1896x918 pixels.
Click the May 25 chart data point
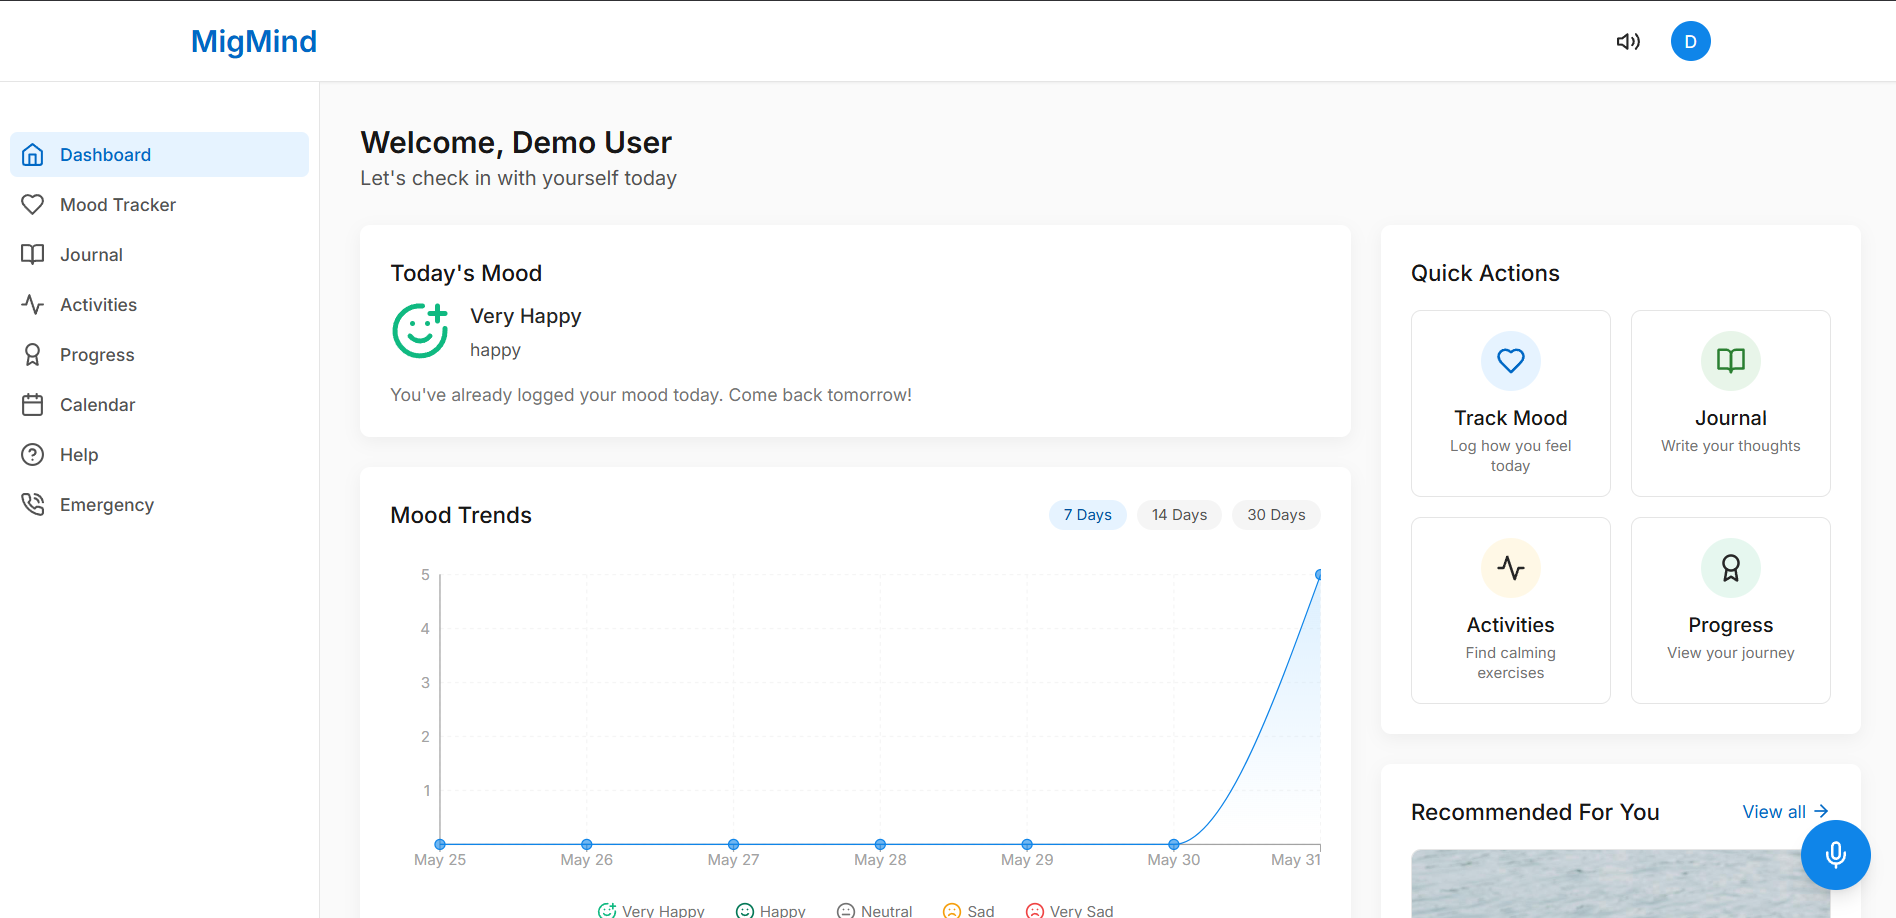point(440,845)
